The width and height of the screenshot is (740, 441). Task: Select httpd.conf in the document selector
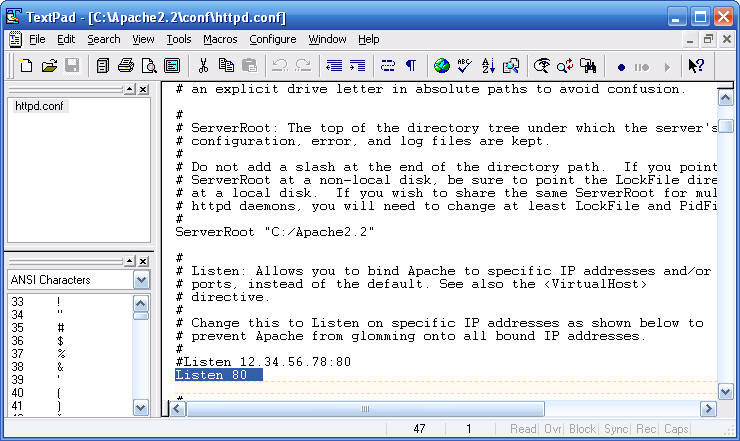tap(39, 106)
